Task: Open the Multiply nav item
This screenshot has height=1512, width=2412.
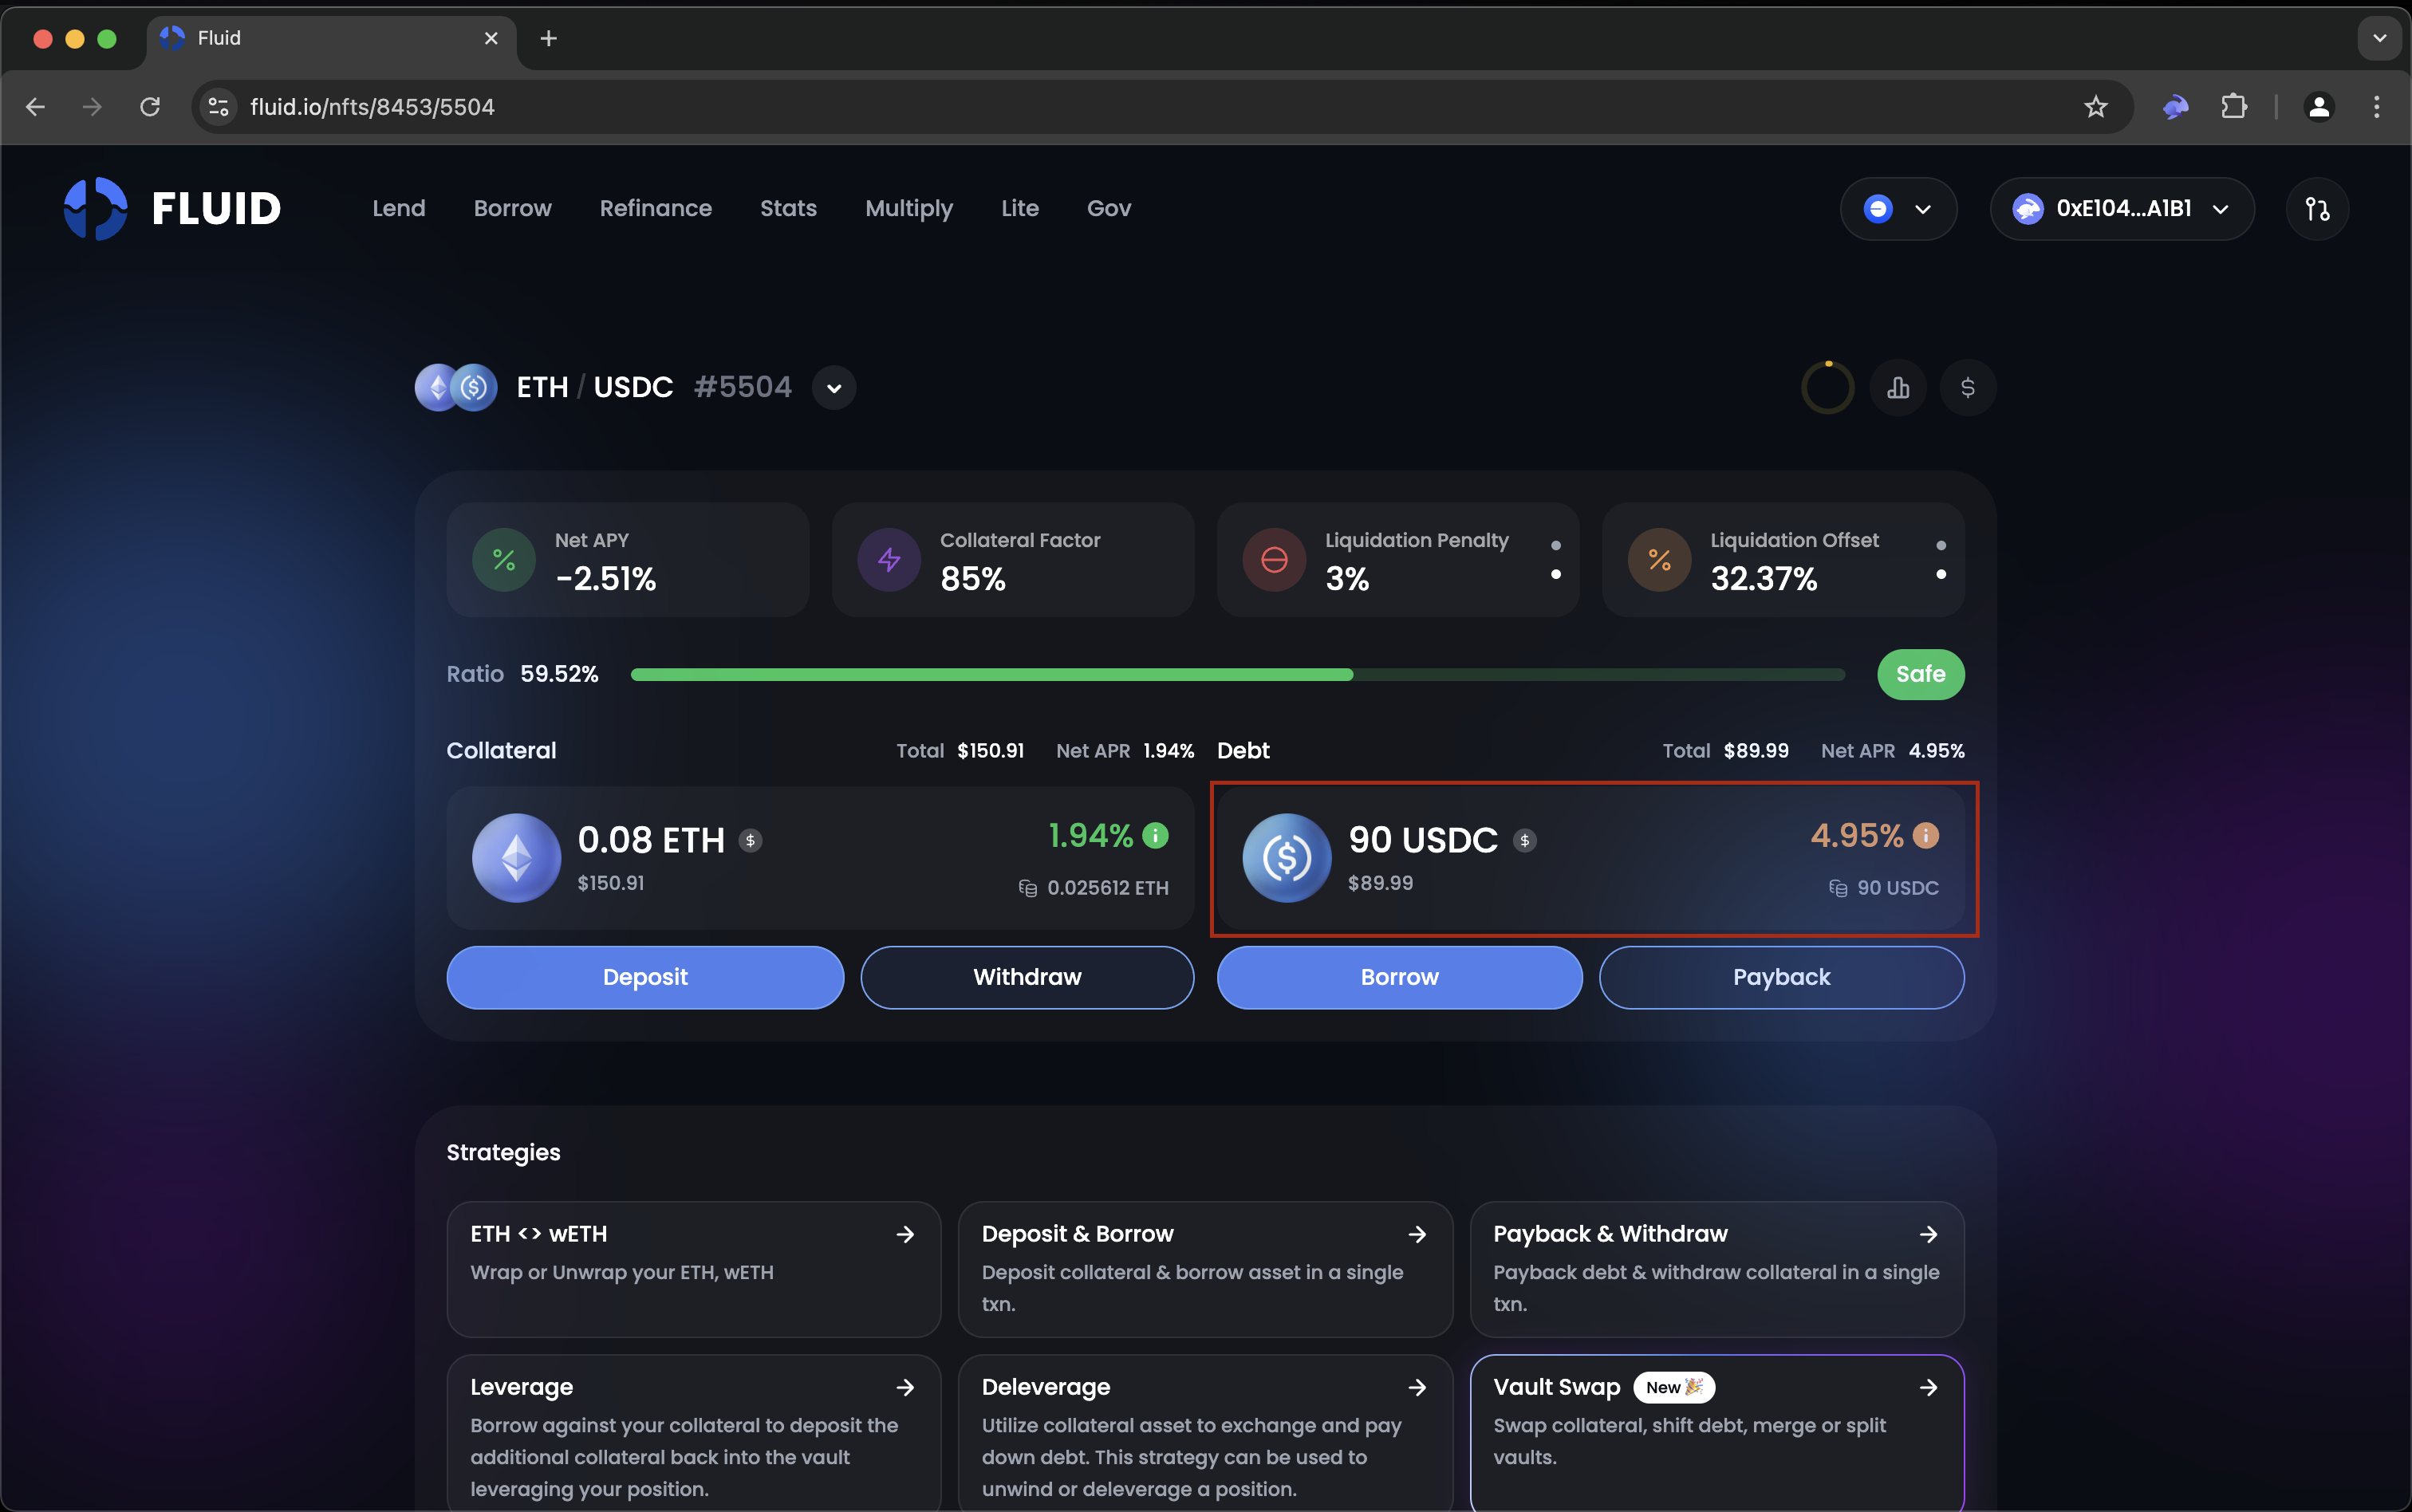Action: [x=909, y=208]
